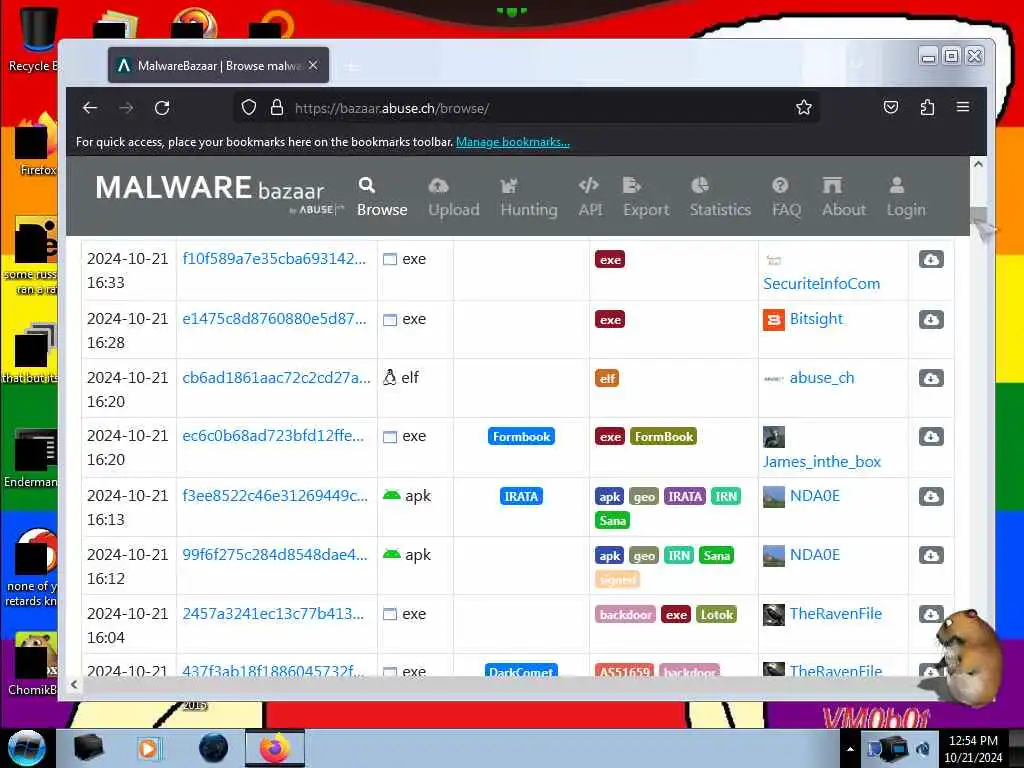Open the Upload navigation item
The height and width of the screenshot is (768, 1024).
click(453, 197)
